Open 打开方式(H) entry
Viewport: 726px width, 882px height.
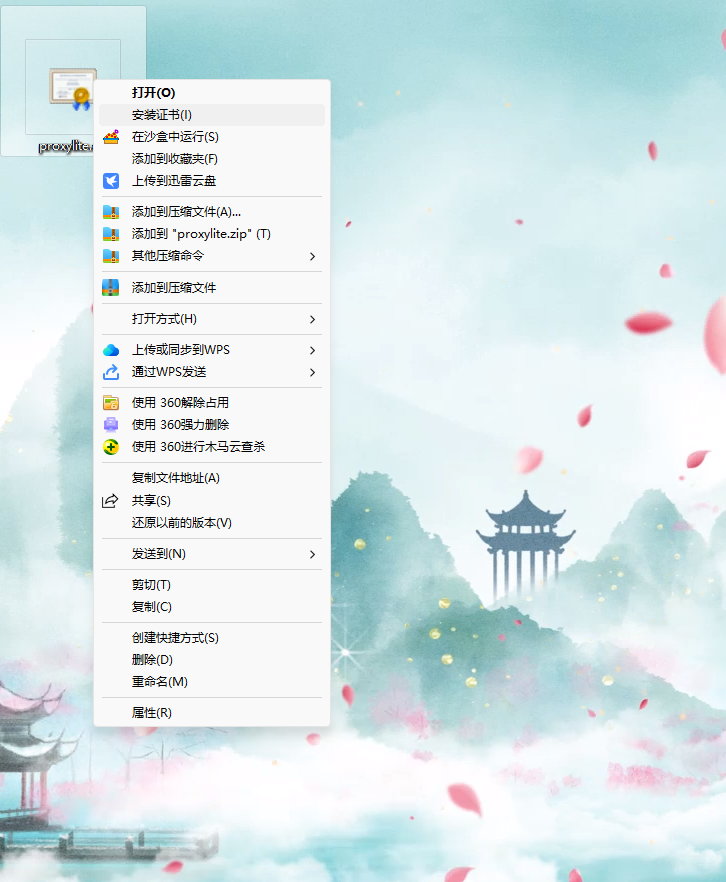click(x=211, y=319)
